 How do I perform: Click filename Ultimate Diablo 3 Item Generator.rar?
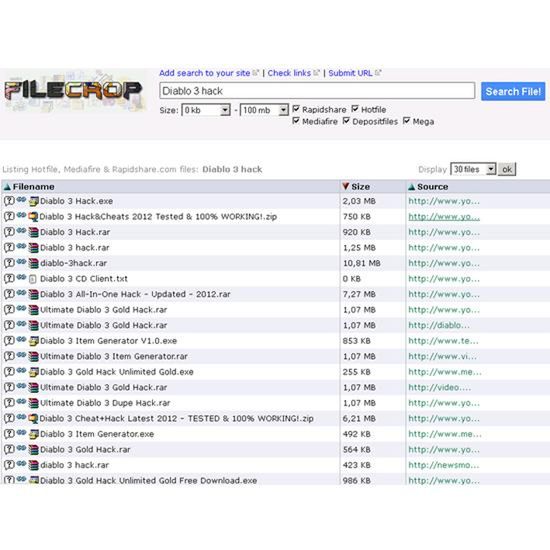114,356
